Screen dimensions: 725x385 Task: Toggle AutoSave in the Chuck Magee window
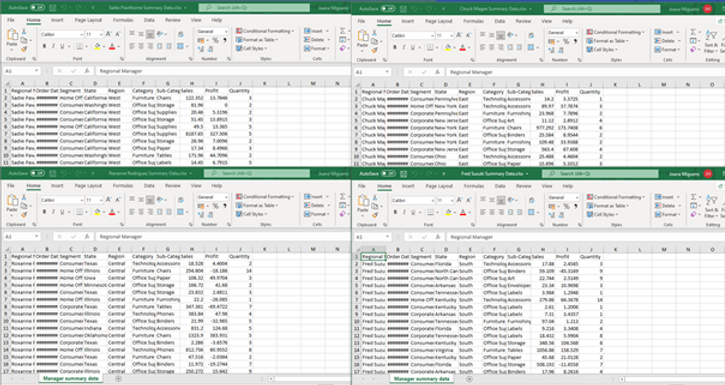pyautogui.click(x=387, y=8)
